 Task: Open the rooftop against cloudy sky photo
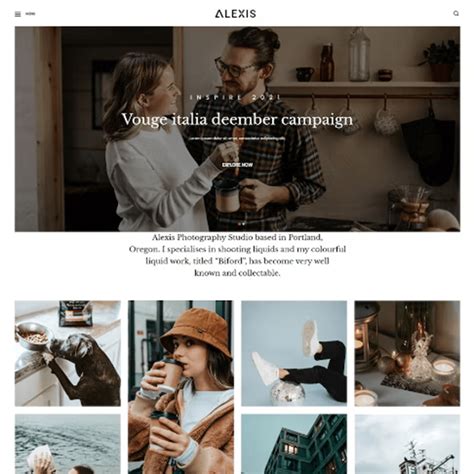click(x=407, y=444)
